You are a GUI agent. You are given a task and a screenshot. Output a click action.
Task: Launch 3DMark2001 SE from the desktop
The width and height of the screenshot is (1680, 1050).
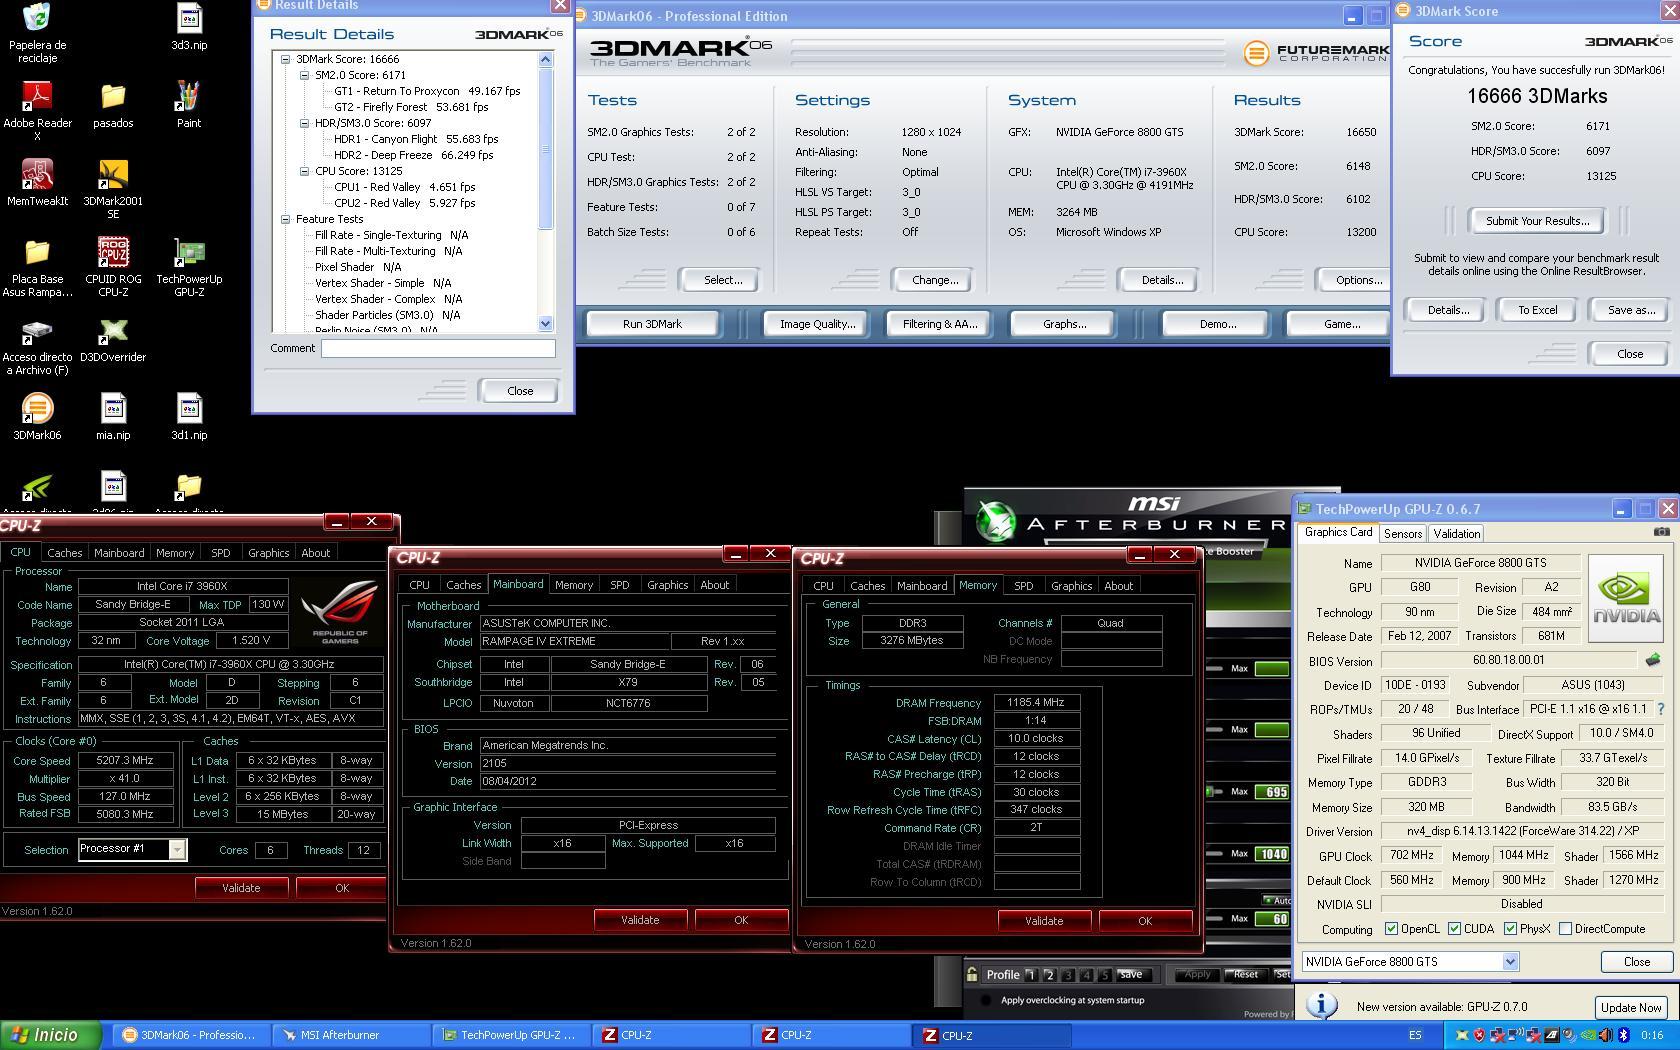tap(113, 190)
